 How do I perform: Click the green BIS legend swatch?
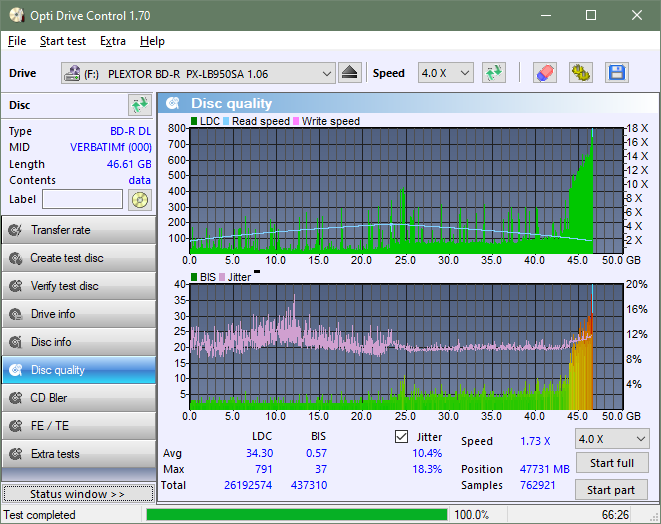(x=194, y=277)
